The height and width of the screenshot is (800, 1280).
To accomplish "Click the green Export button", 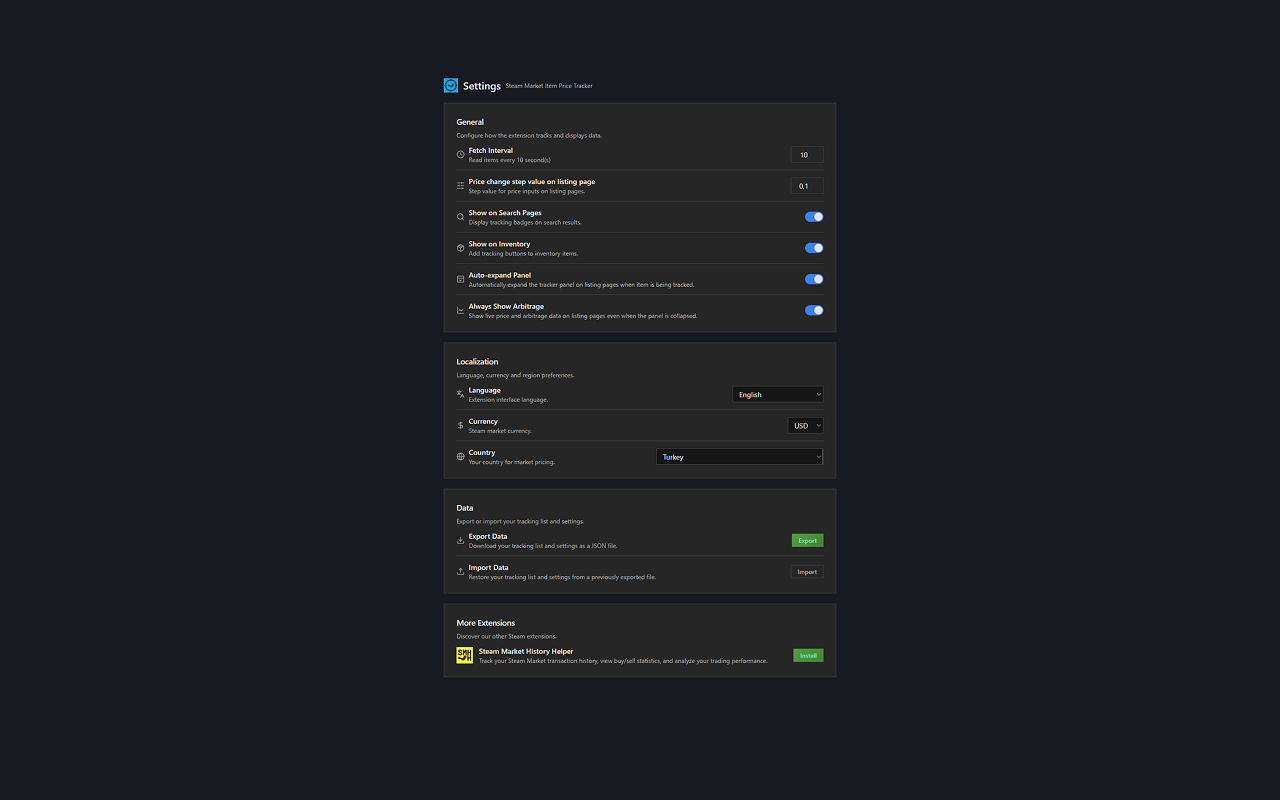I will [808, 540].
